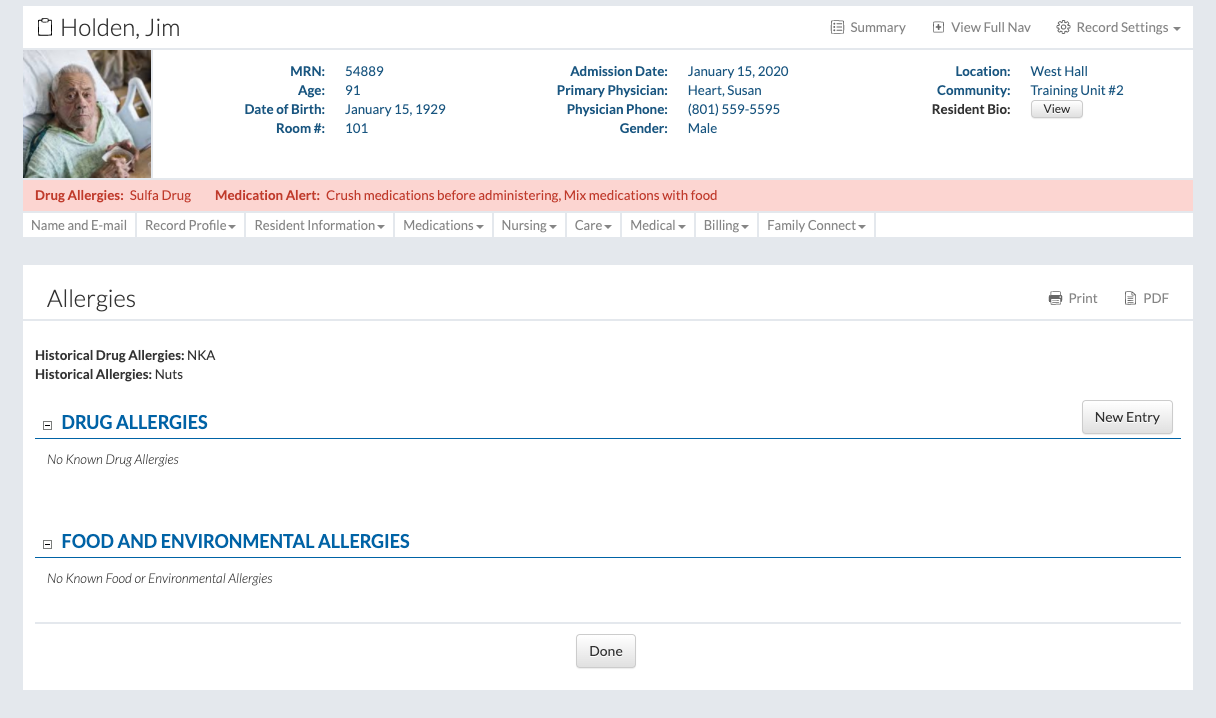Open the Medications dropdown

point(443,226)
